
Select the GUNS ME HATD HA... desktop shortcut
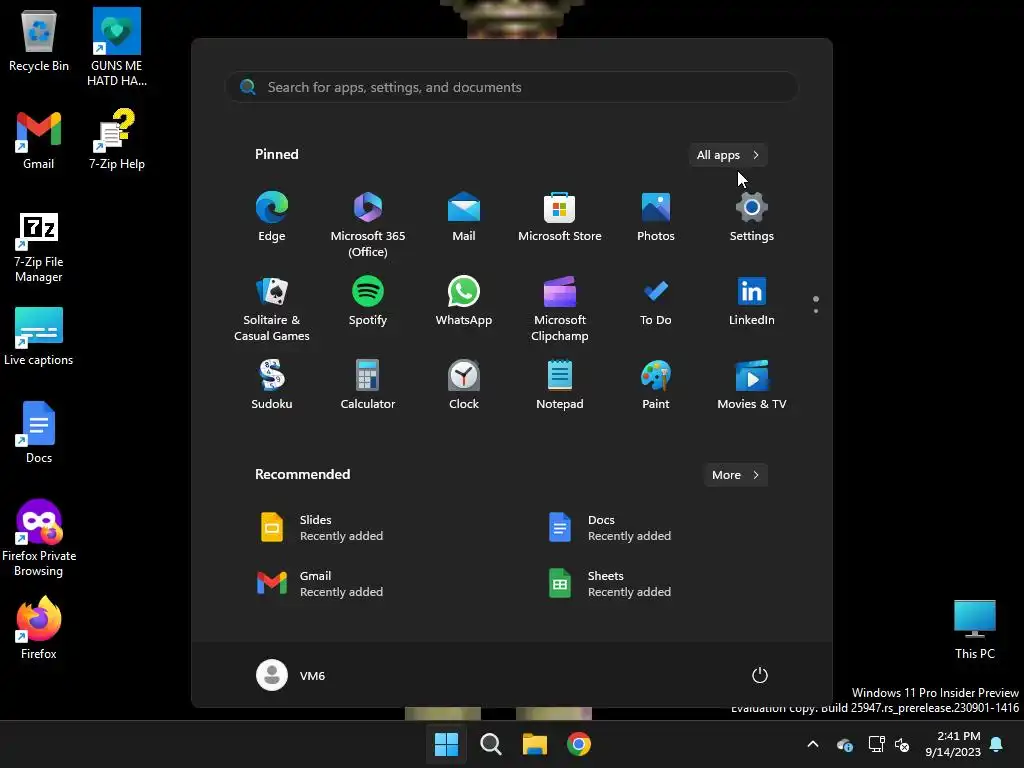(117, 47)
